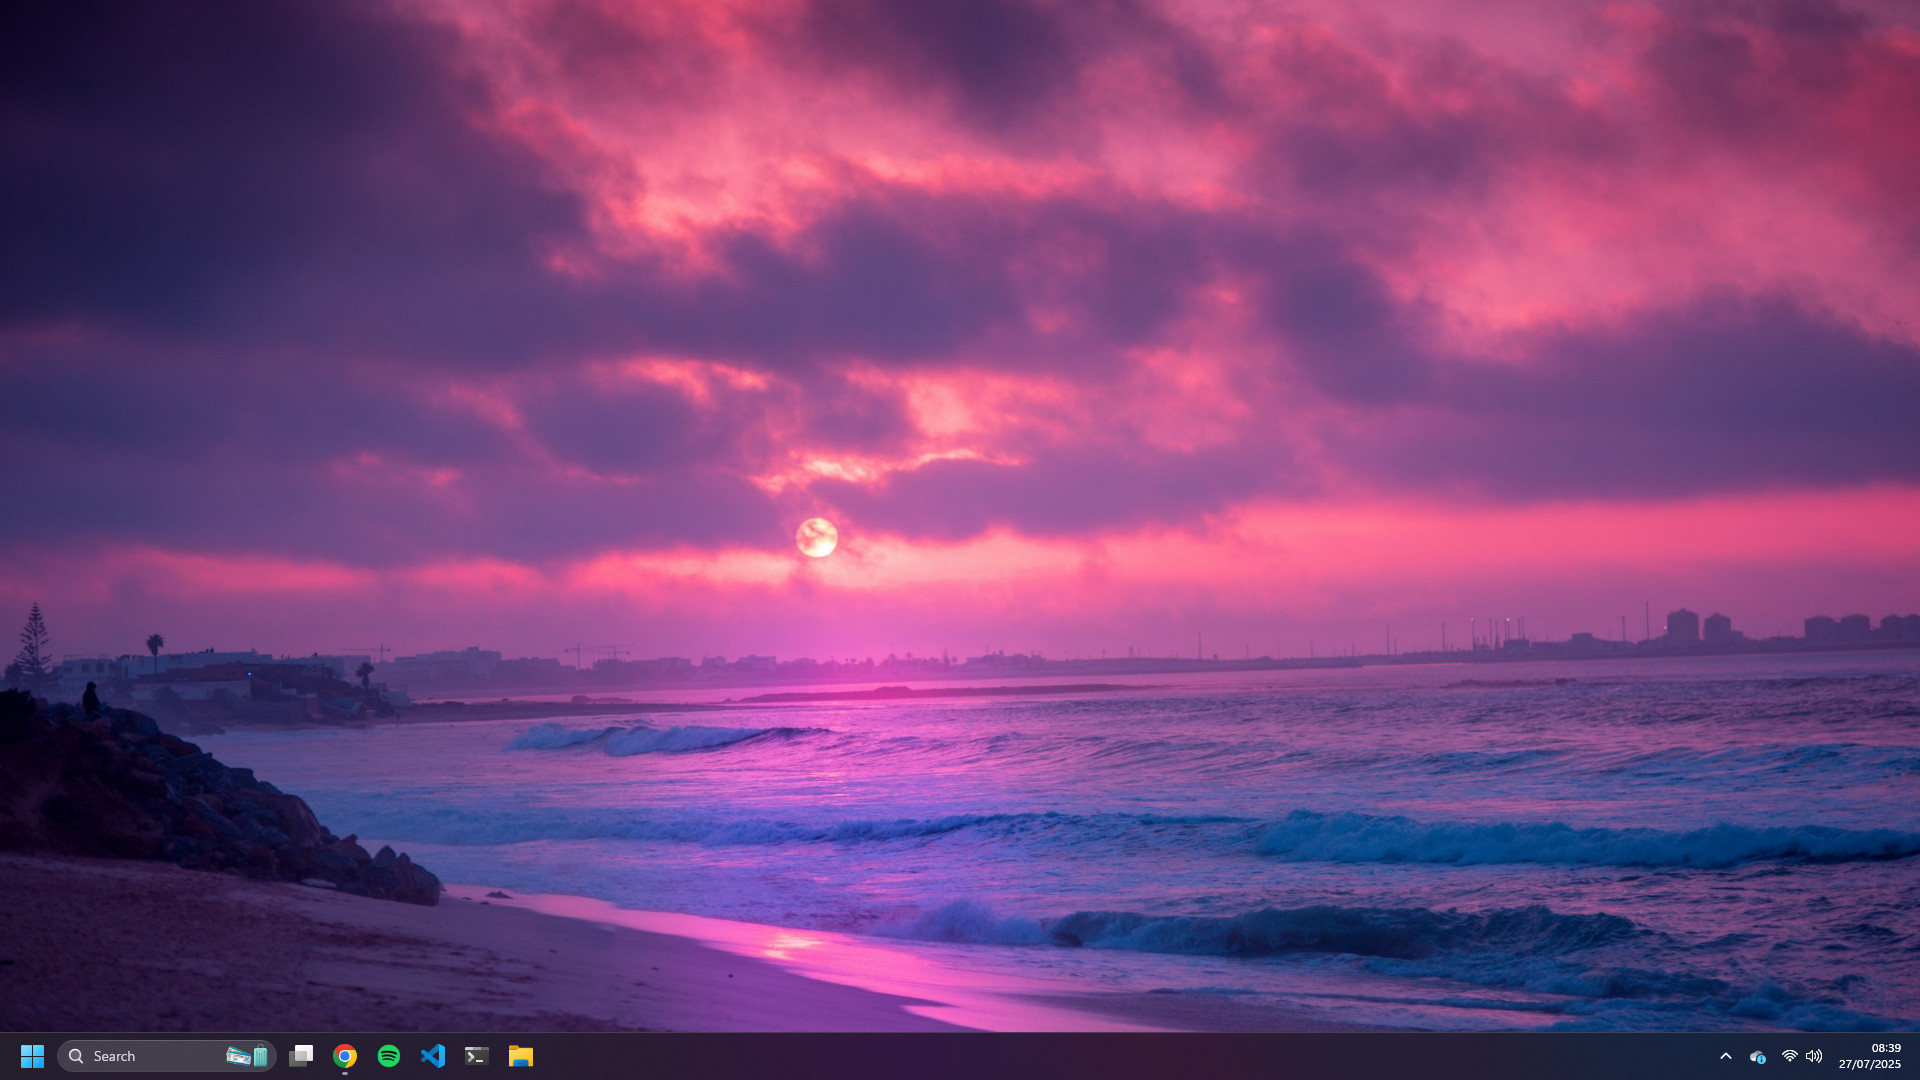Click the Show Desktop sliver at taskbar edge

[x=1915, y=1056]
